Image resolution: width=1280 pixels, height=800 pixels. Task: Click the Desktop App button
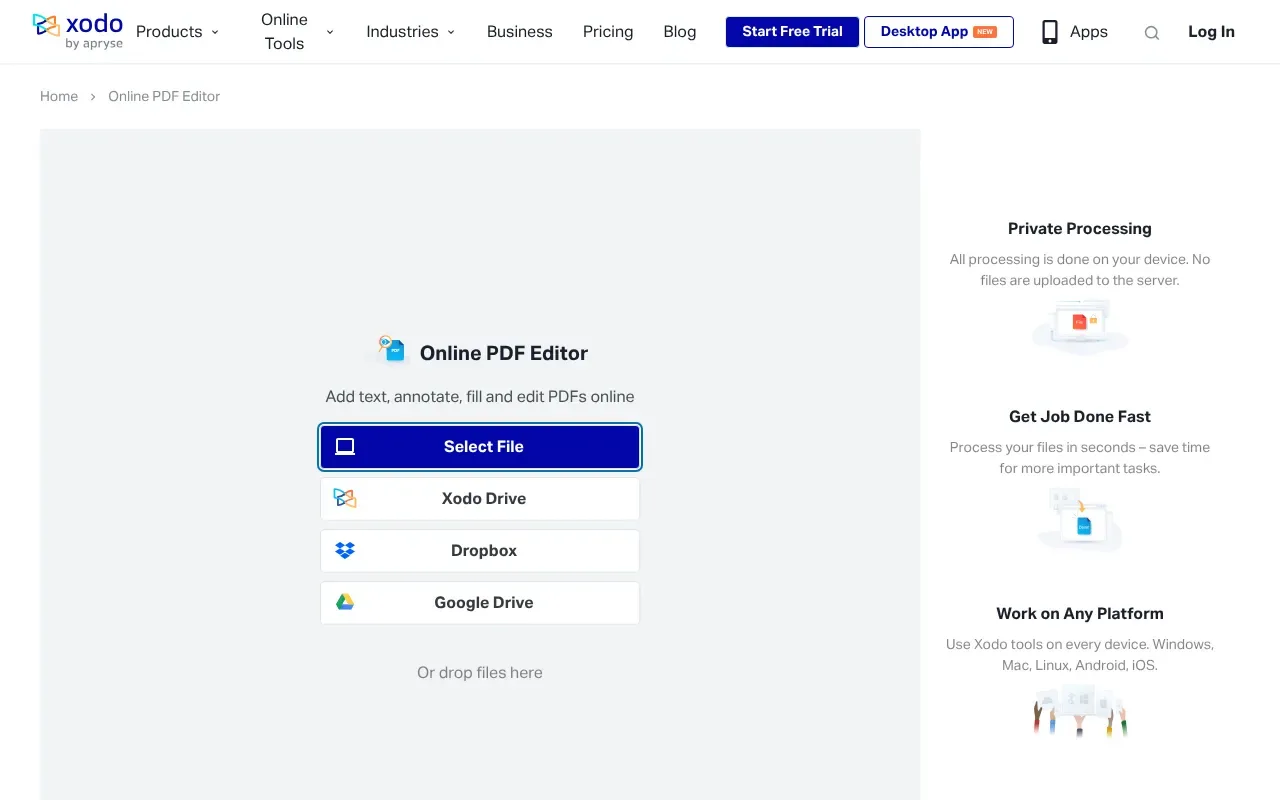tap(938, 32)
